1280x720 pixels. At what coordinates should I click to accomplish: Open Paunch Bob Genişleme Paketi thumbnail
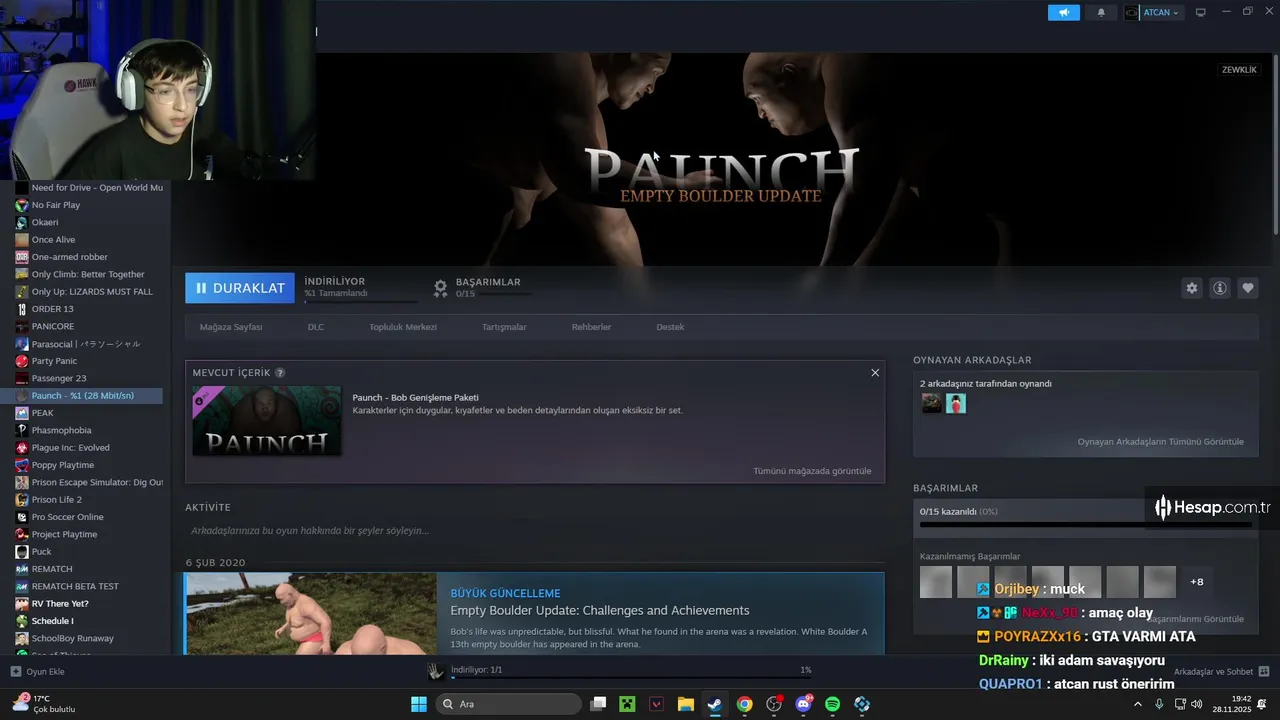pyautogui.click(x=267, y=421)
